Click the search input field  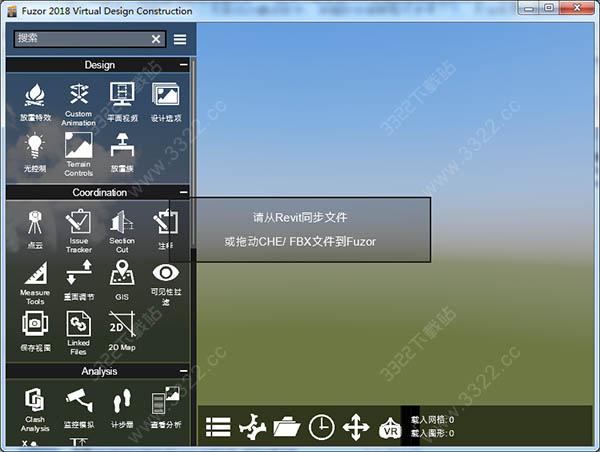click(82, 39)
